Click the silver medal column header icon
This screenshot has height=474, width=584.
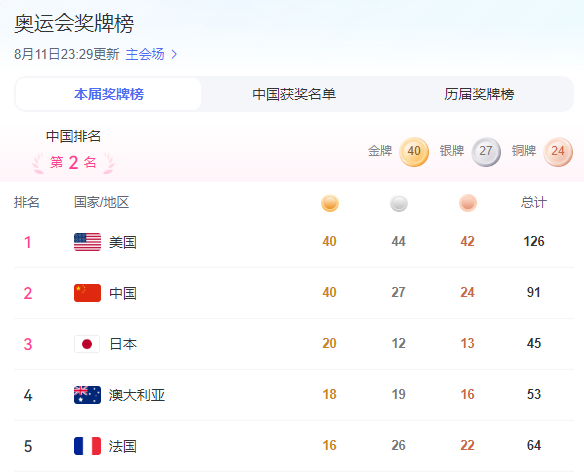(399, 203)
